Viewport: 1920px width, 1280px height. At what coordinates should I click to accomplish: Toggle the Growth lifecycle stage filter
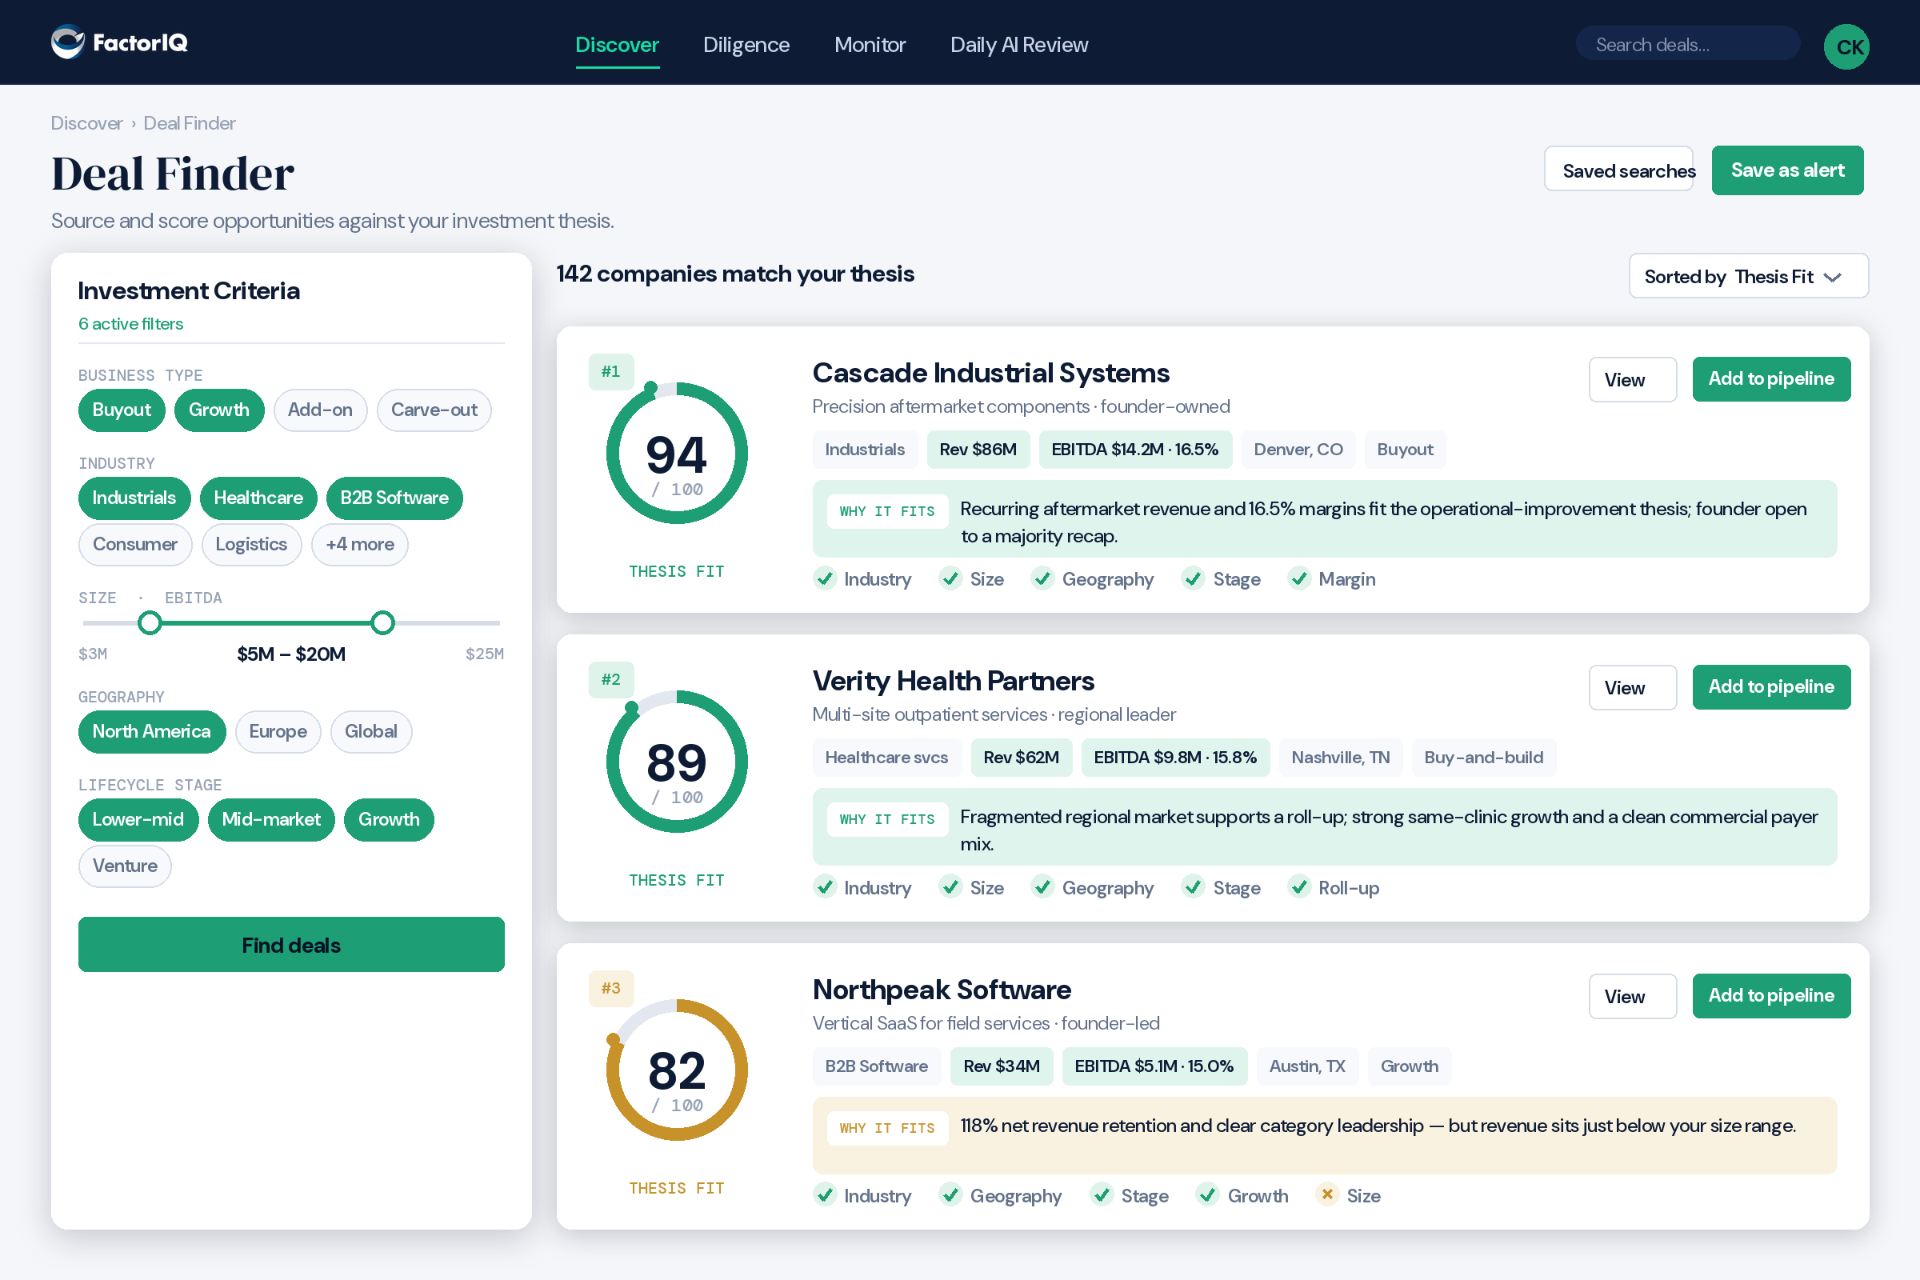coord(389,820)
